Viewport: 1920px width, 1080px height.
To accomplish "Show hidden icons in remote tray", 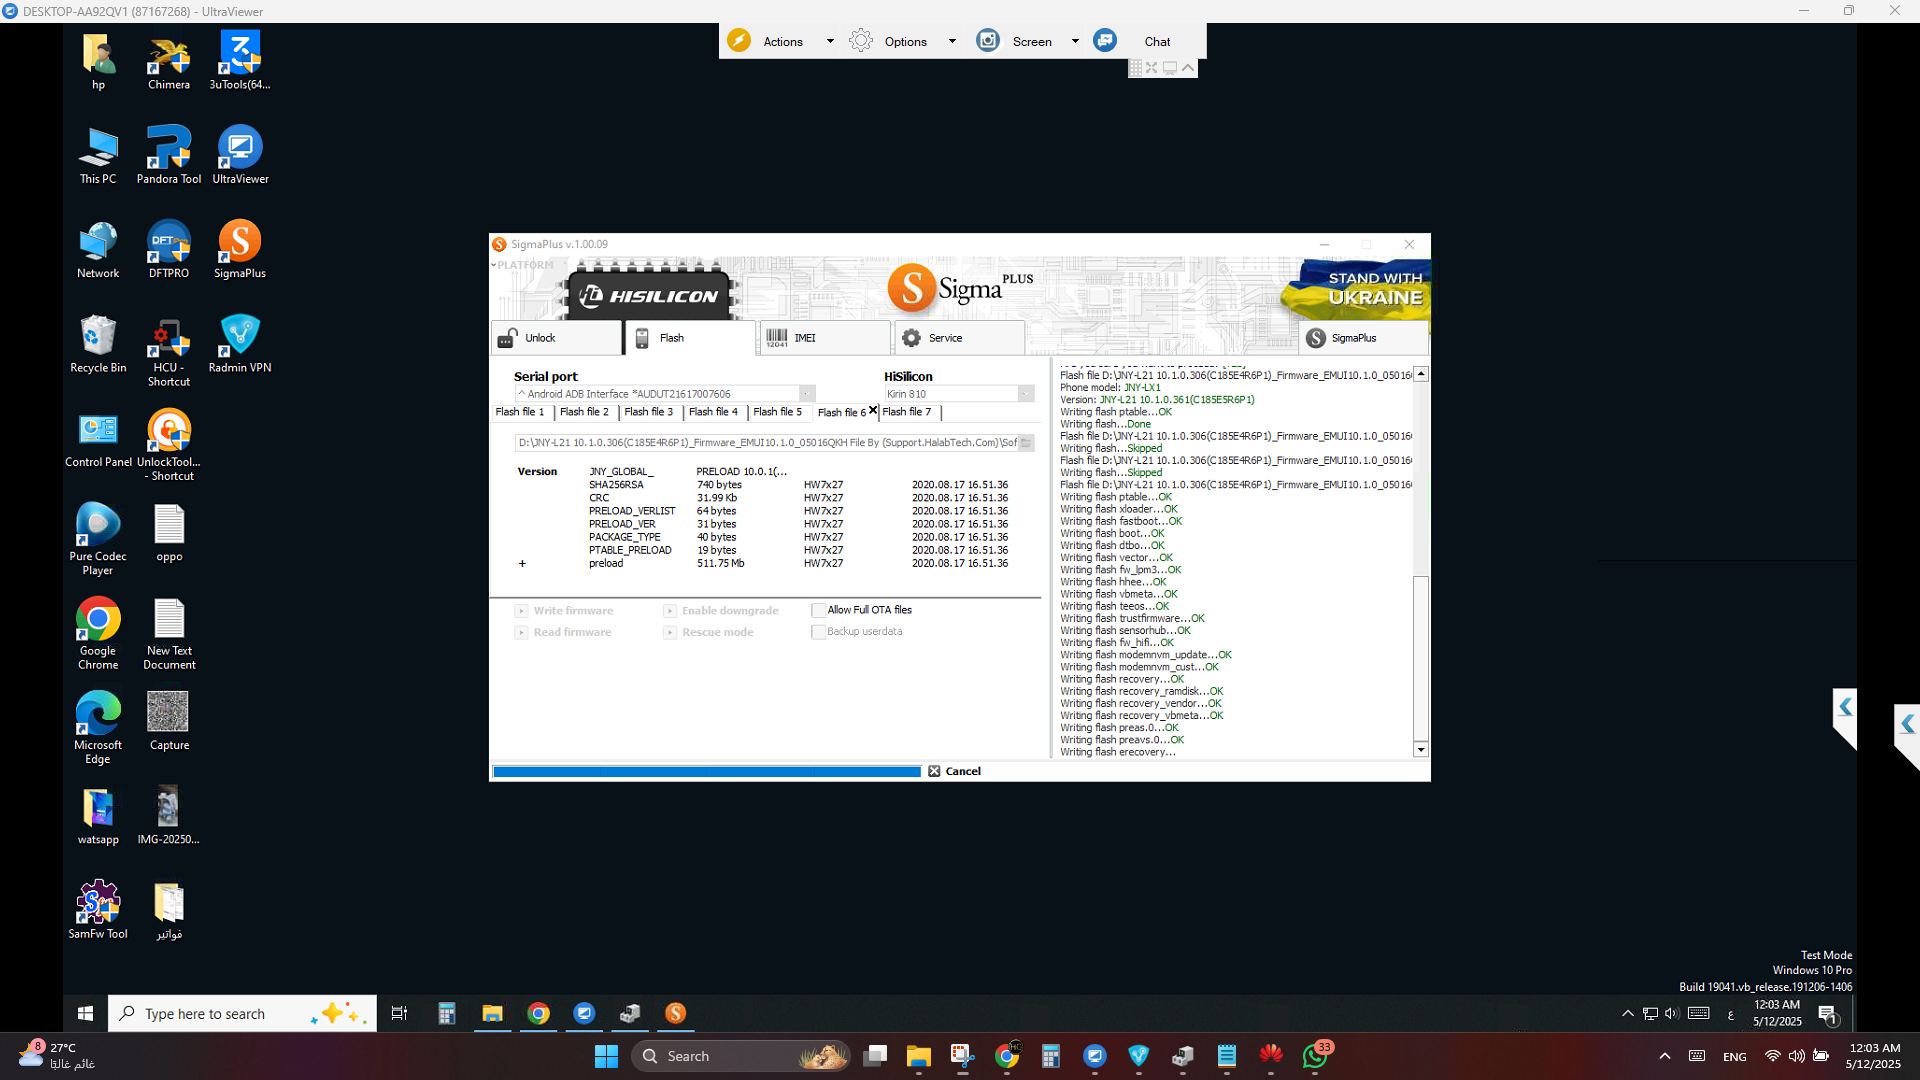I will tap(1627, 1013).
